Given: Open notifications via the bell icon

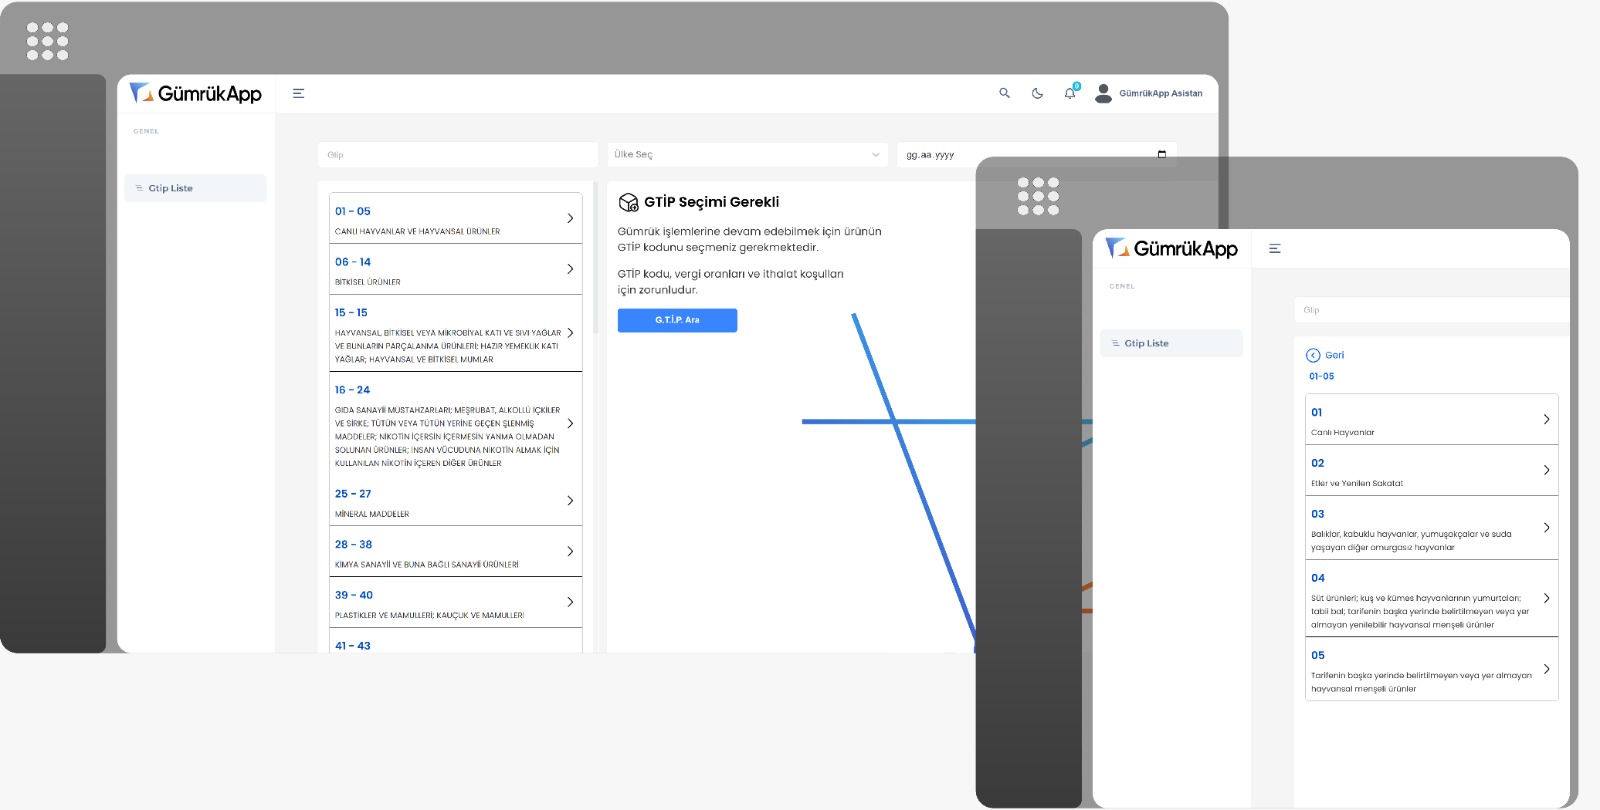Looking at the screenshot, I should tap(1070, 93).
